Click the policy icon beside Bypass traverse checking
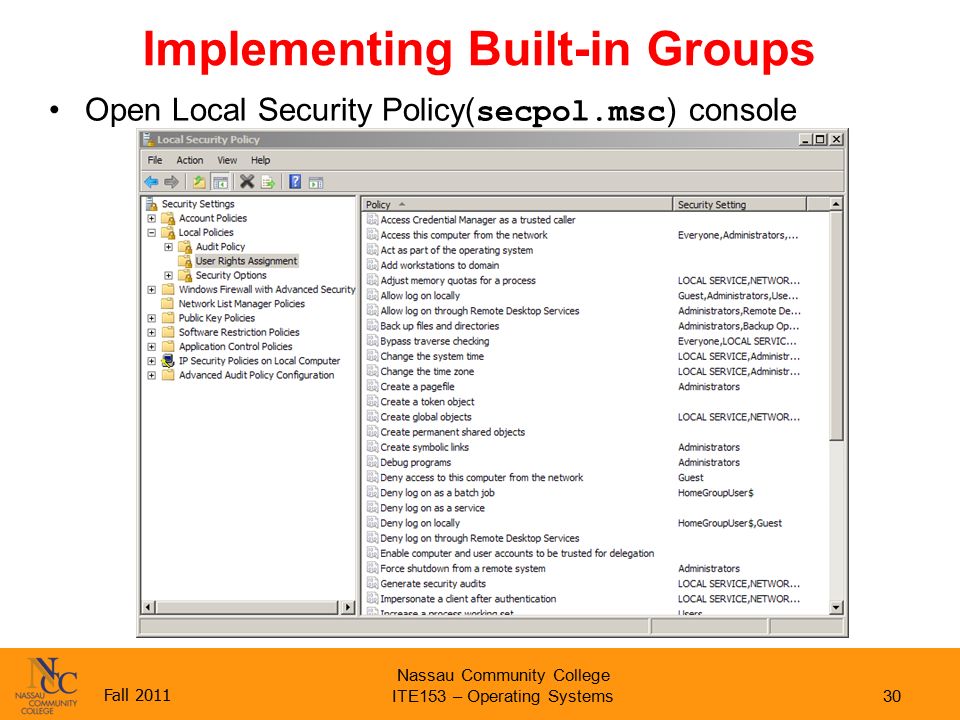This screenshot has height=720, width=960. click(372, 341)
